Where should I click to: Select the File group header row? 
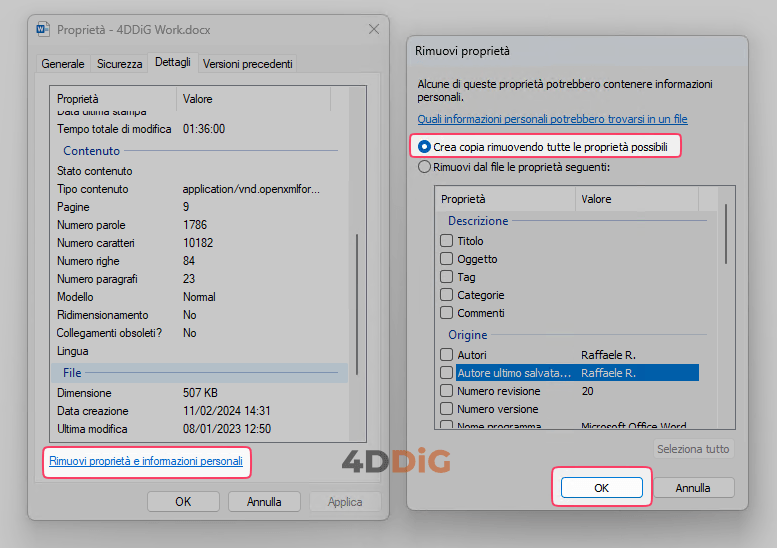click(200, 373)
